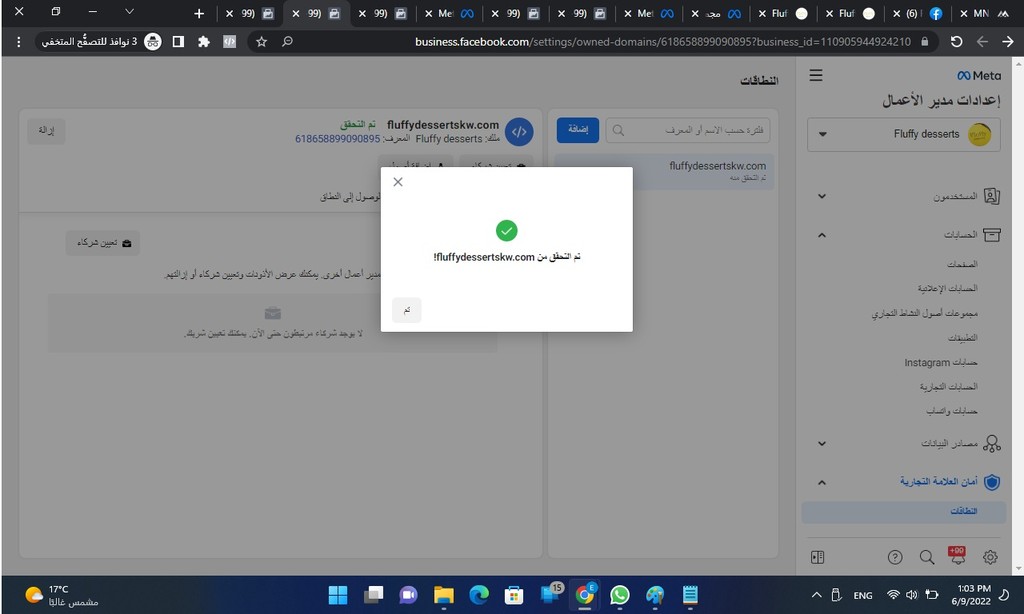Open the hamburger menu beside the Meta logo
The image size is (1024, 614).
pyautogui.click(x=816, y=75)
